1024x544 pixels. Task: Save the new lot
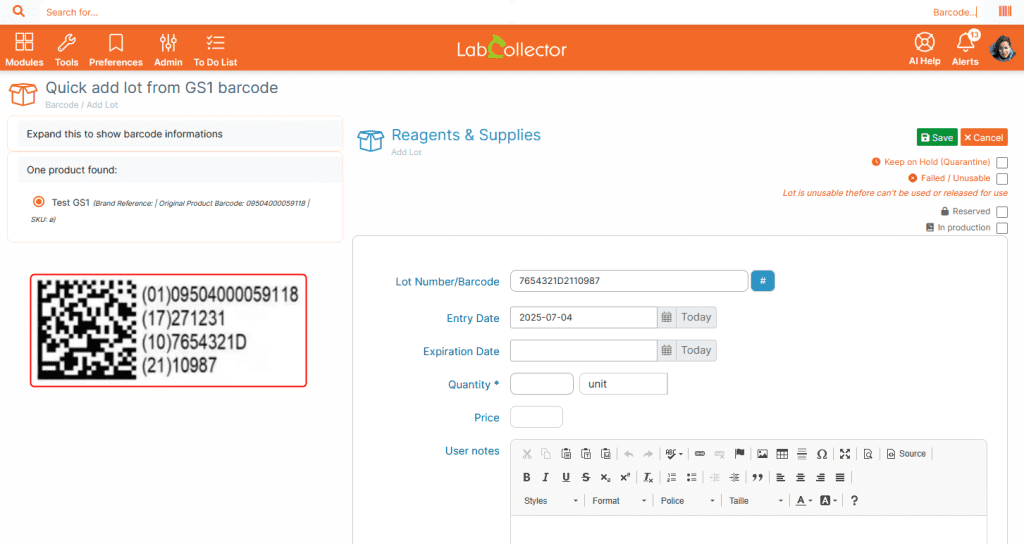point(937,137)
